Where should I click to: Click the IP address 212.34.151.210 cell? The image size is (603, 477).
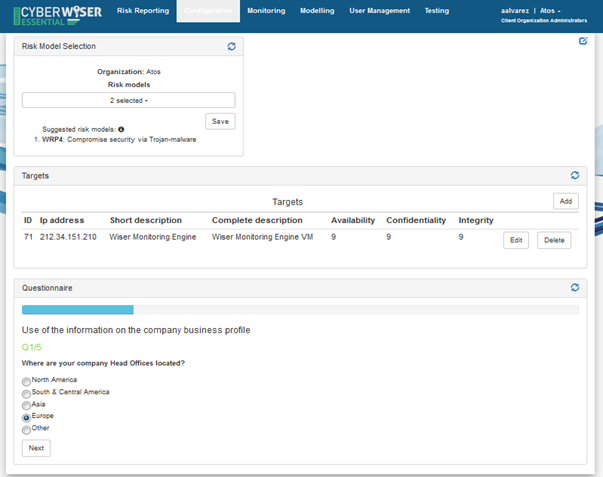click(68, 237)
